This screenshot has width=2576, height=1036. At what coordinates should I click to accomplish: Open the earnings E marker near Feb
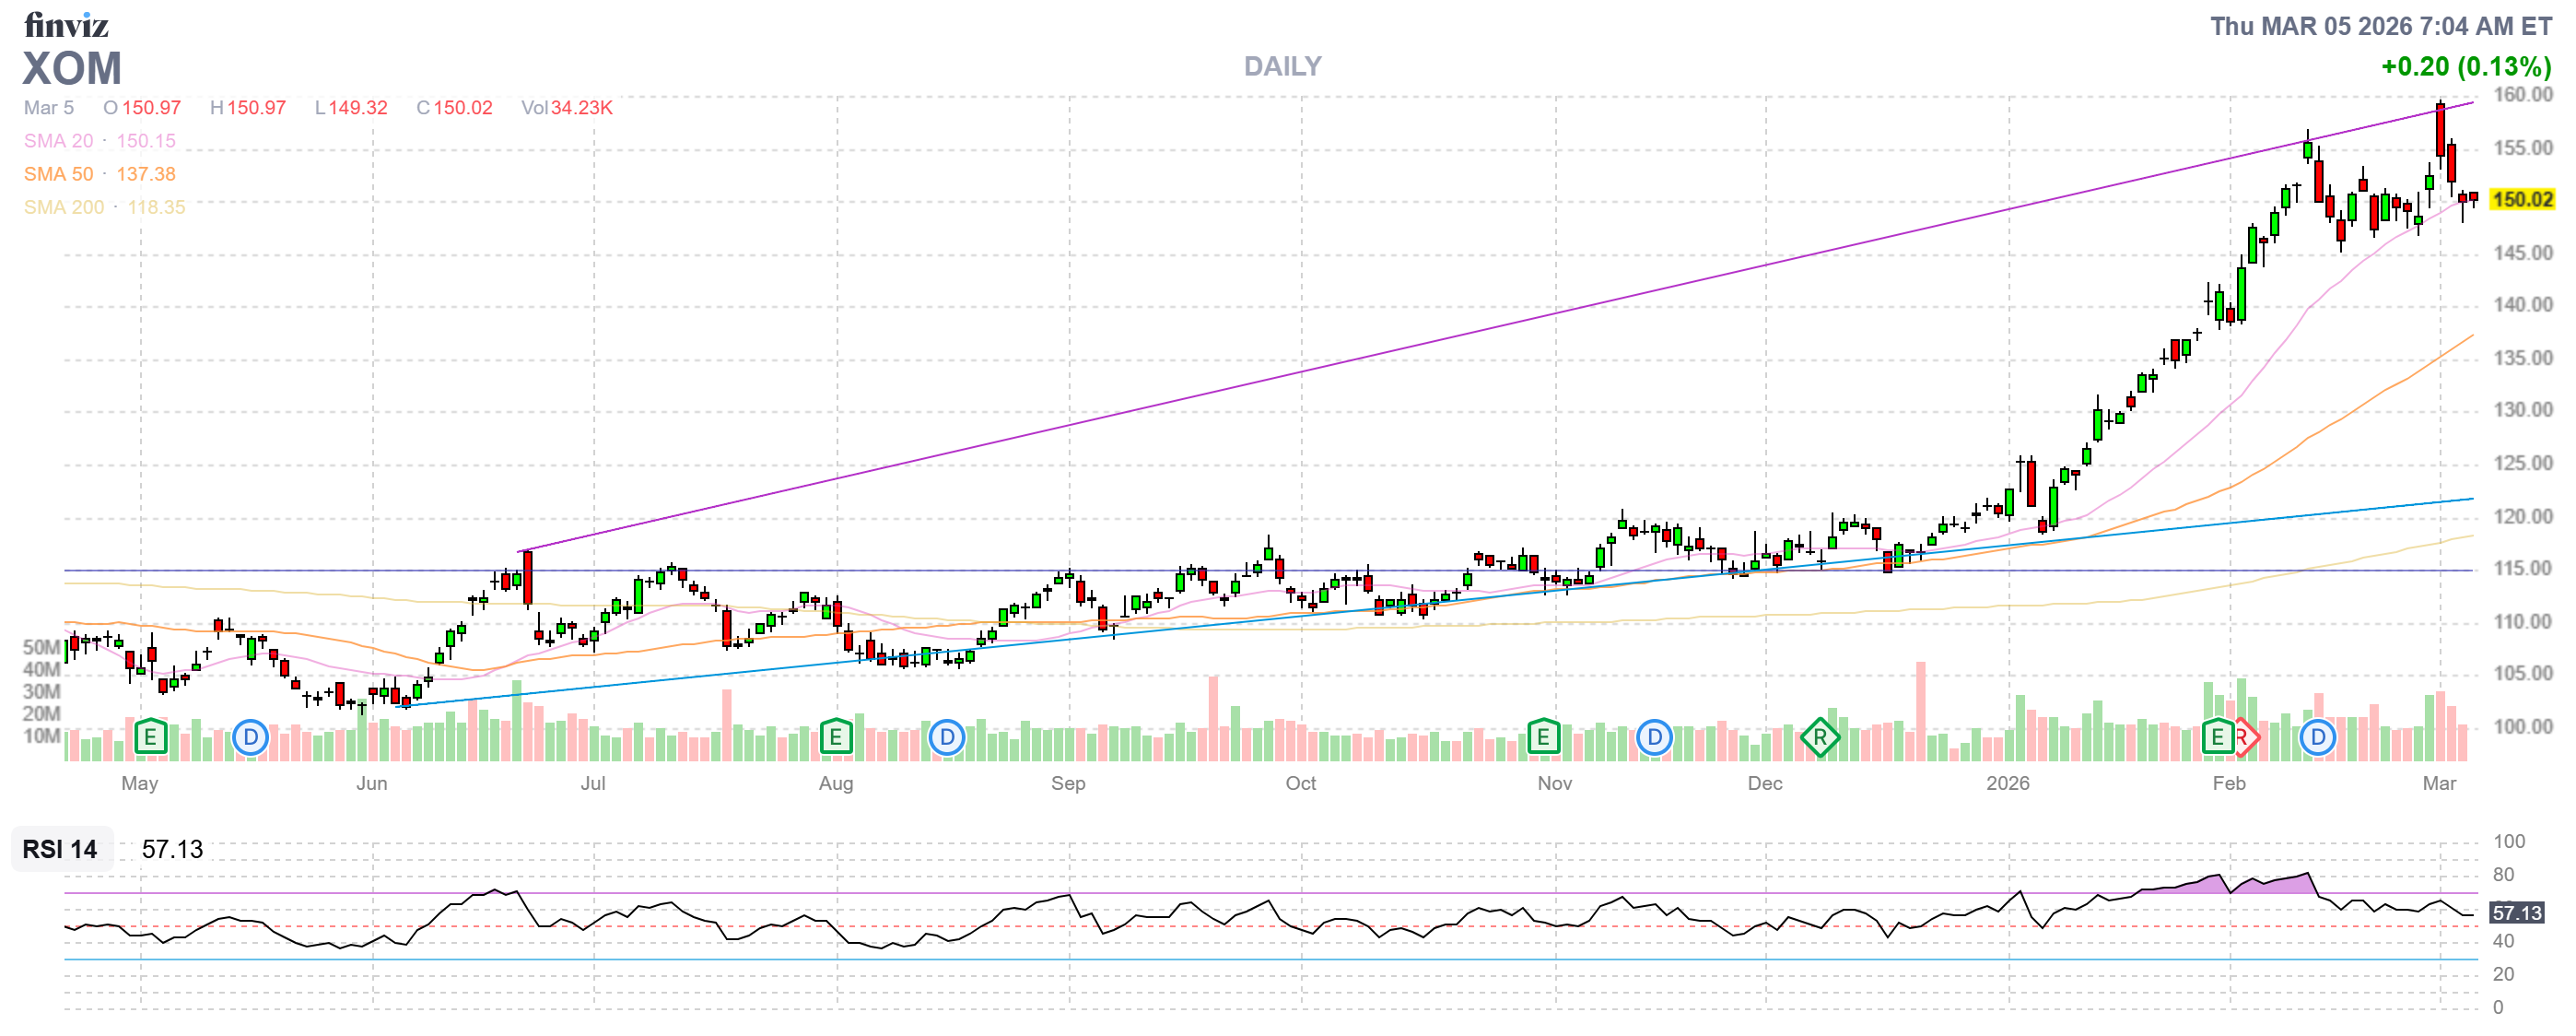(2217, 738)
